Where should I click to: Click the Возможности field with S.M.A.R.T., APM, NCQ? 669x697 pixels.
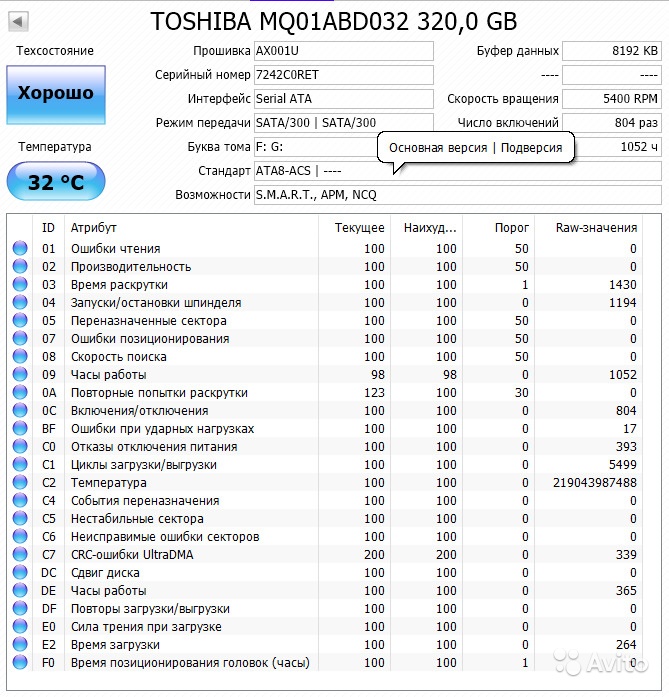point(457,195)
